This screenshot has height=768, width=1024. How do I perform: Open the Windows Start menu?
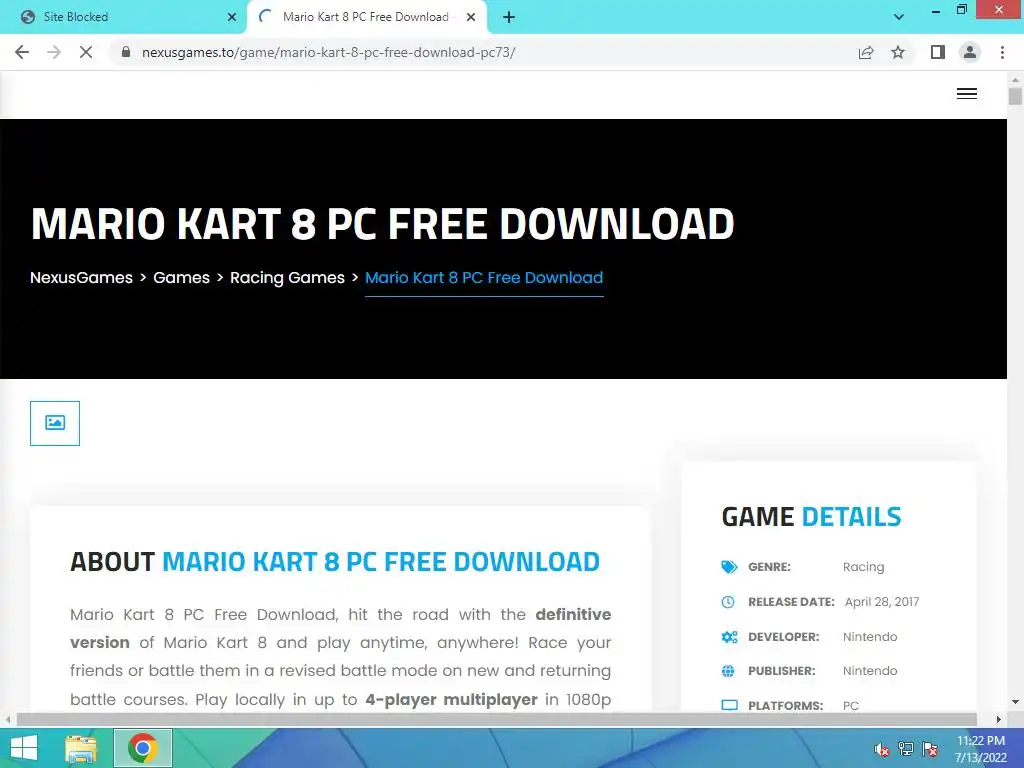click(x=24, y=748)
